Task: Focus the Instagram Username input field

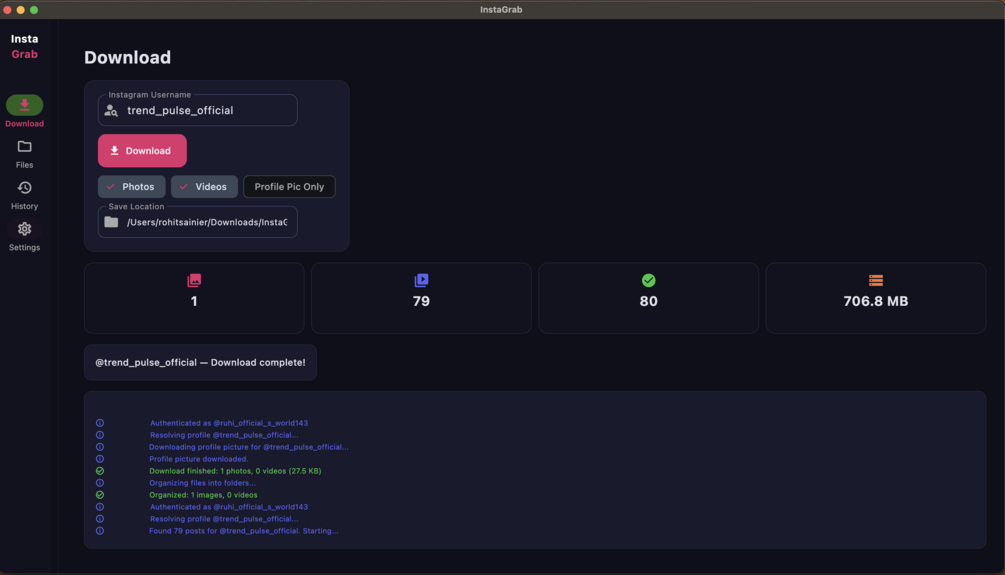Action: 197,110
